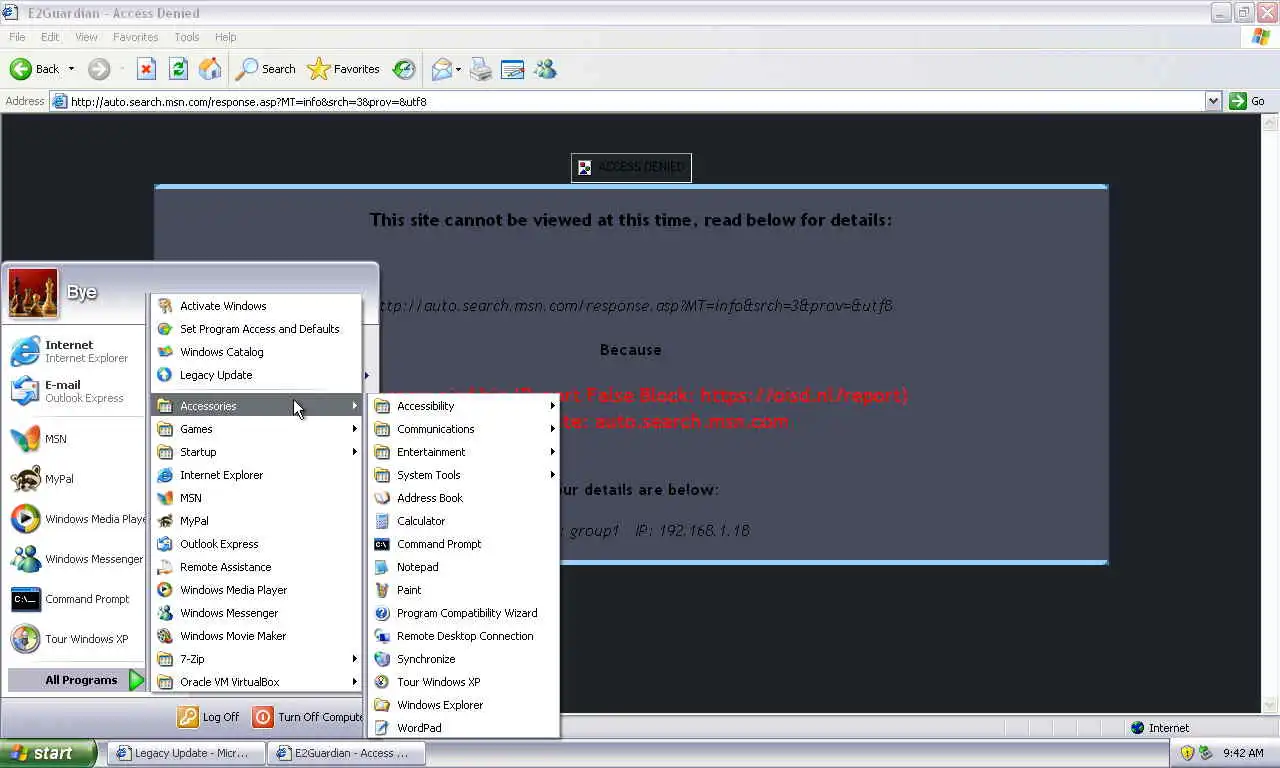Image resolution: width=1280 pixels, height=768 pixels.
Task: Click the Mail envelope icon in the toolbar
Action: (441, 69)
